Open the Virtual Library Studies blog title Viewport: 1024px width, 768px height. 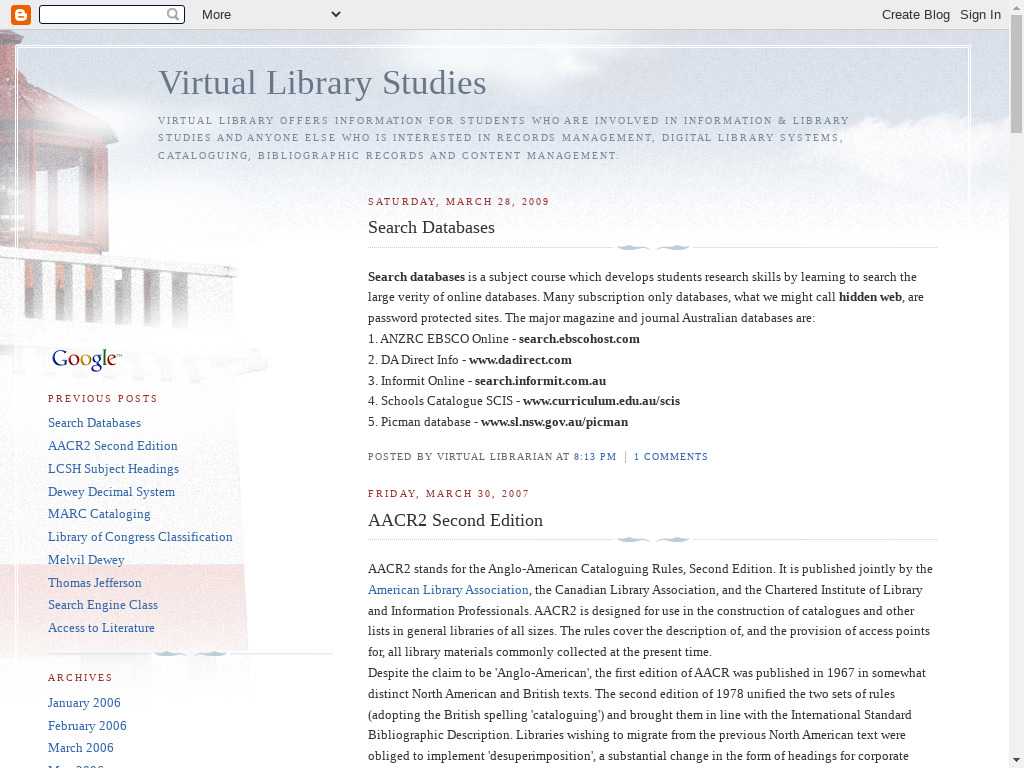[322, 82]
